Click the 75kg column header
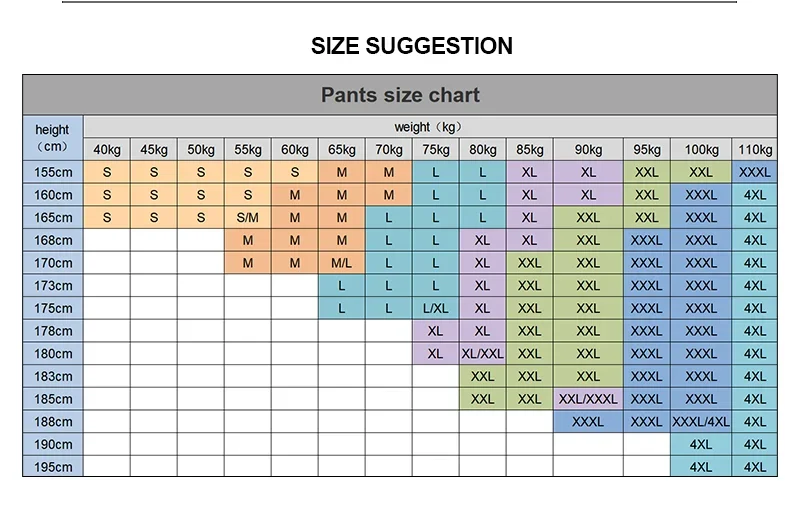 tap(436, 150)
